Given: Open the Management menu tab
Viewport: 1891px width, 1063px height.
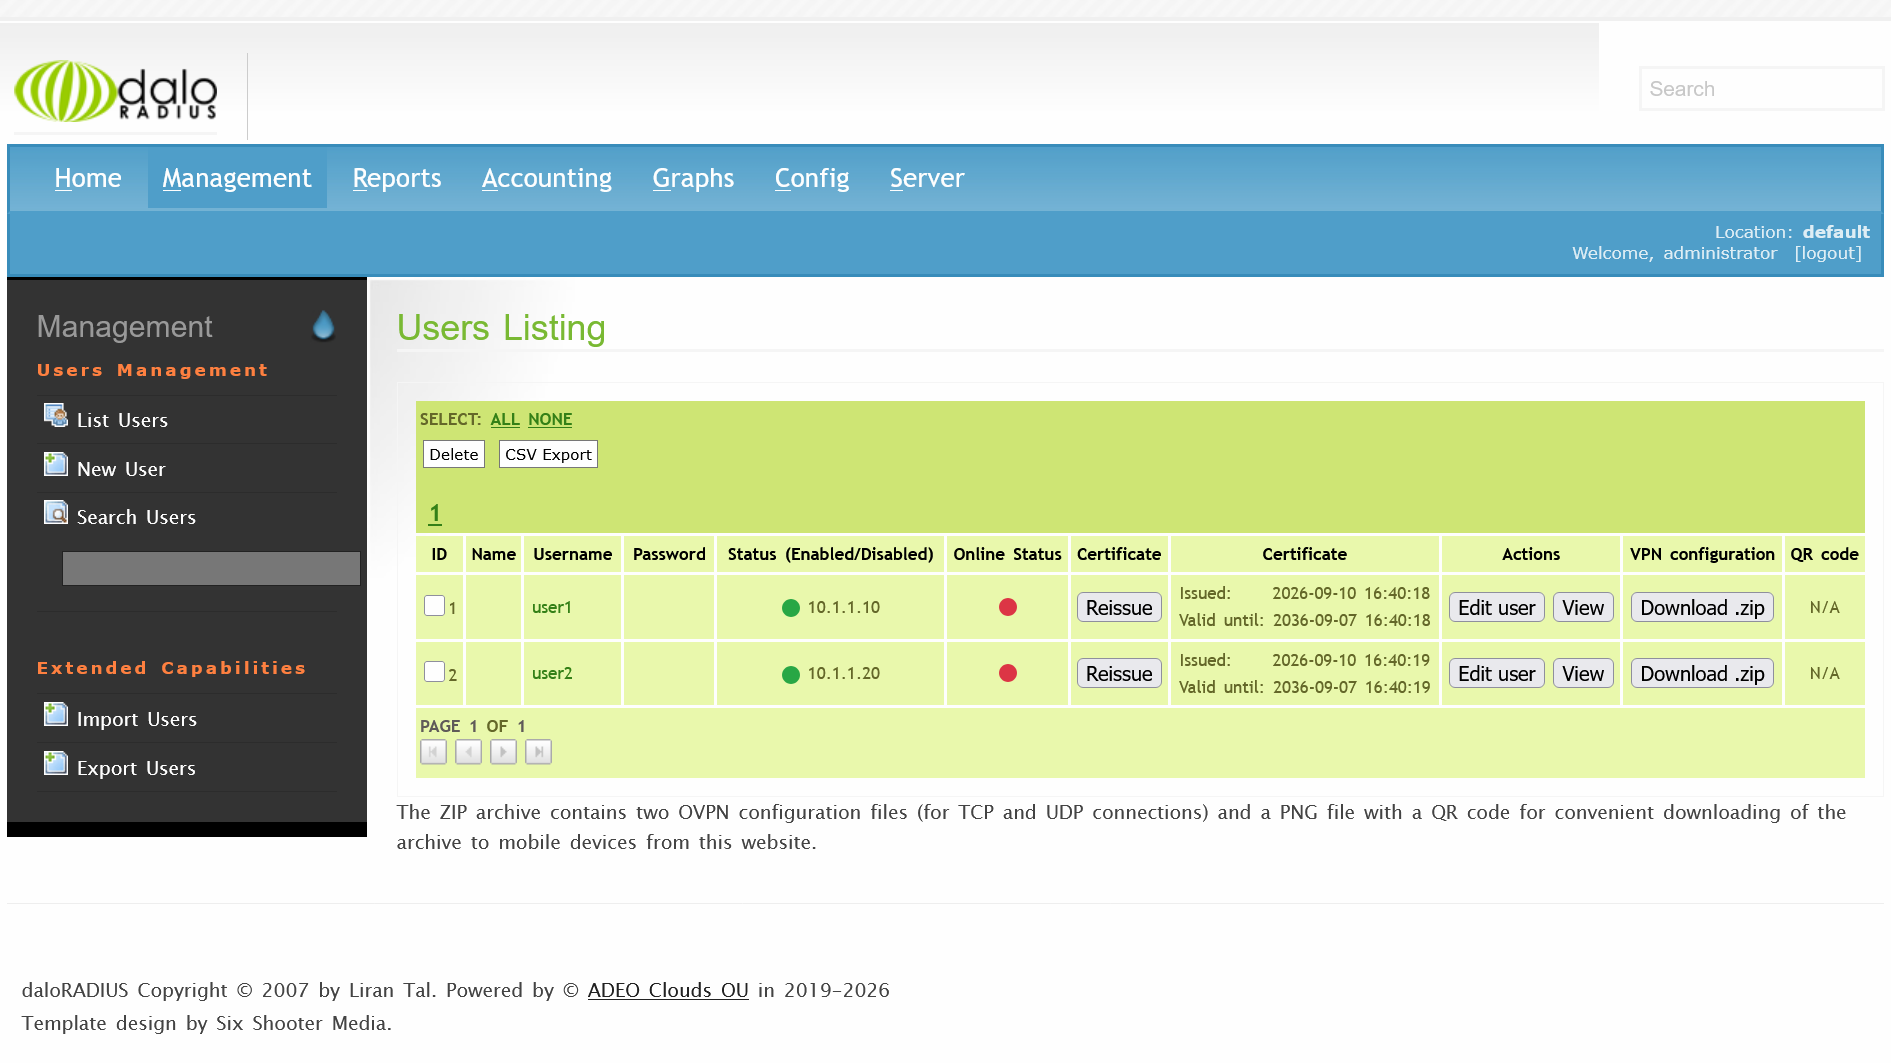Looking at the screenshot, I should click(237, 178).
